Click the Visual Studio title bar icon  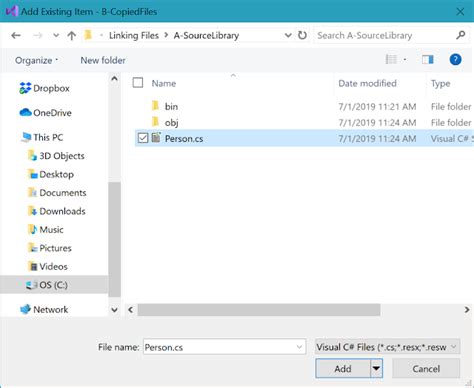12,11
